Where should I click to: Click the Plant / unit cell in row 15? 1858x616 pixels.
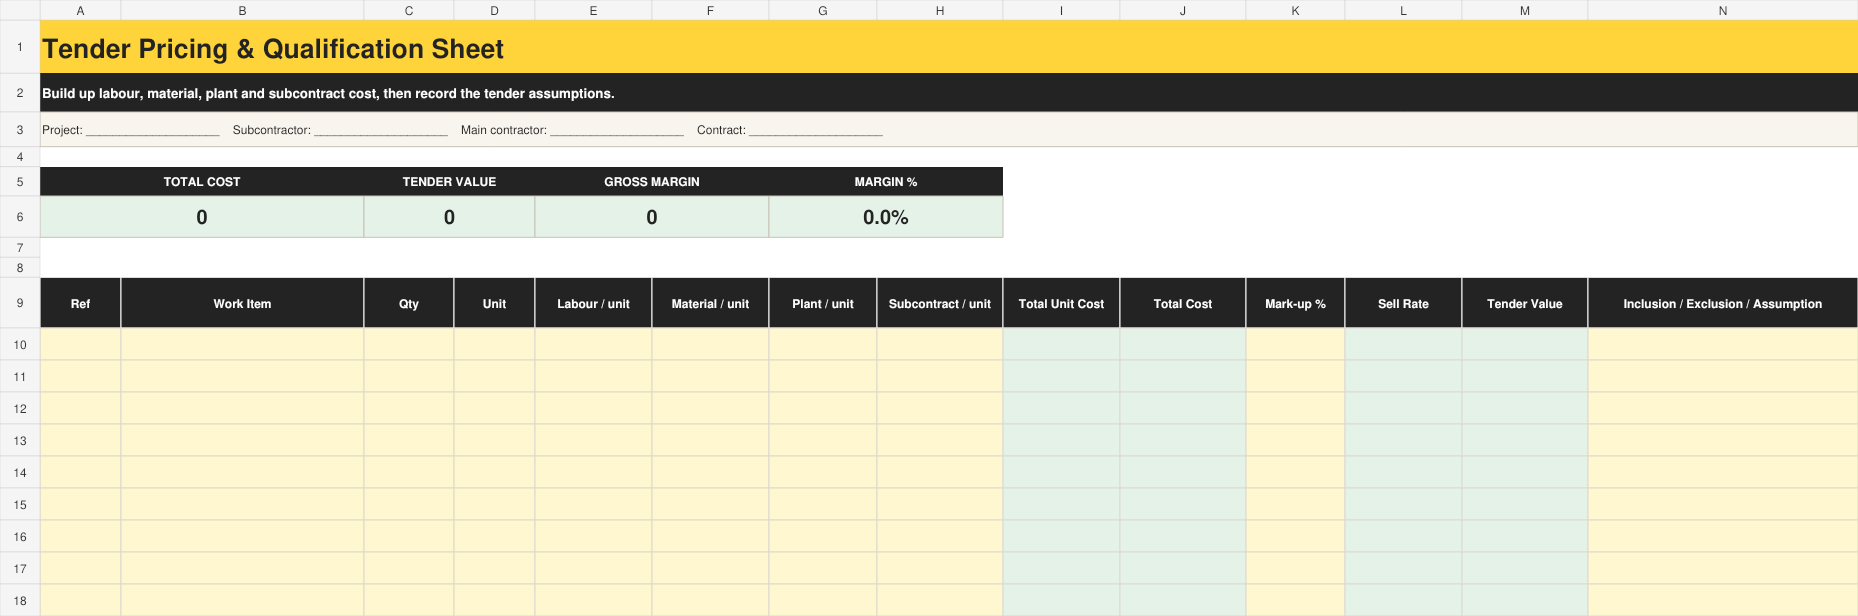point(823,504)
